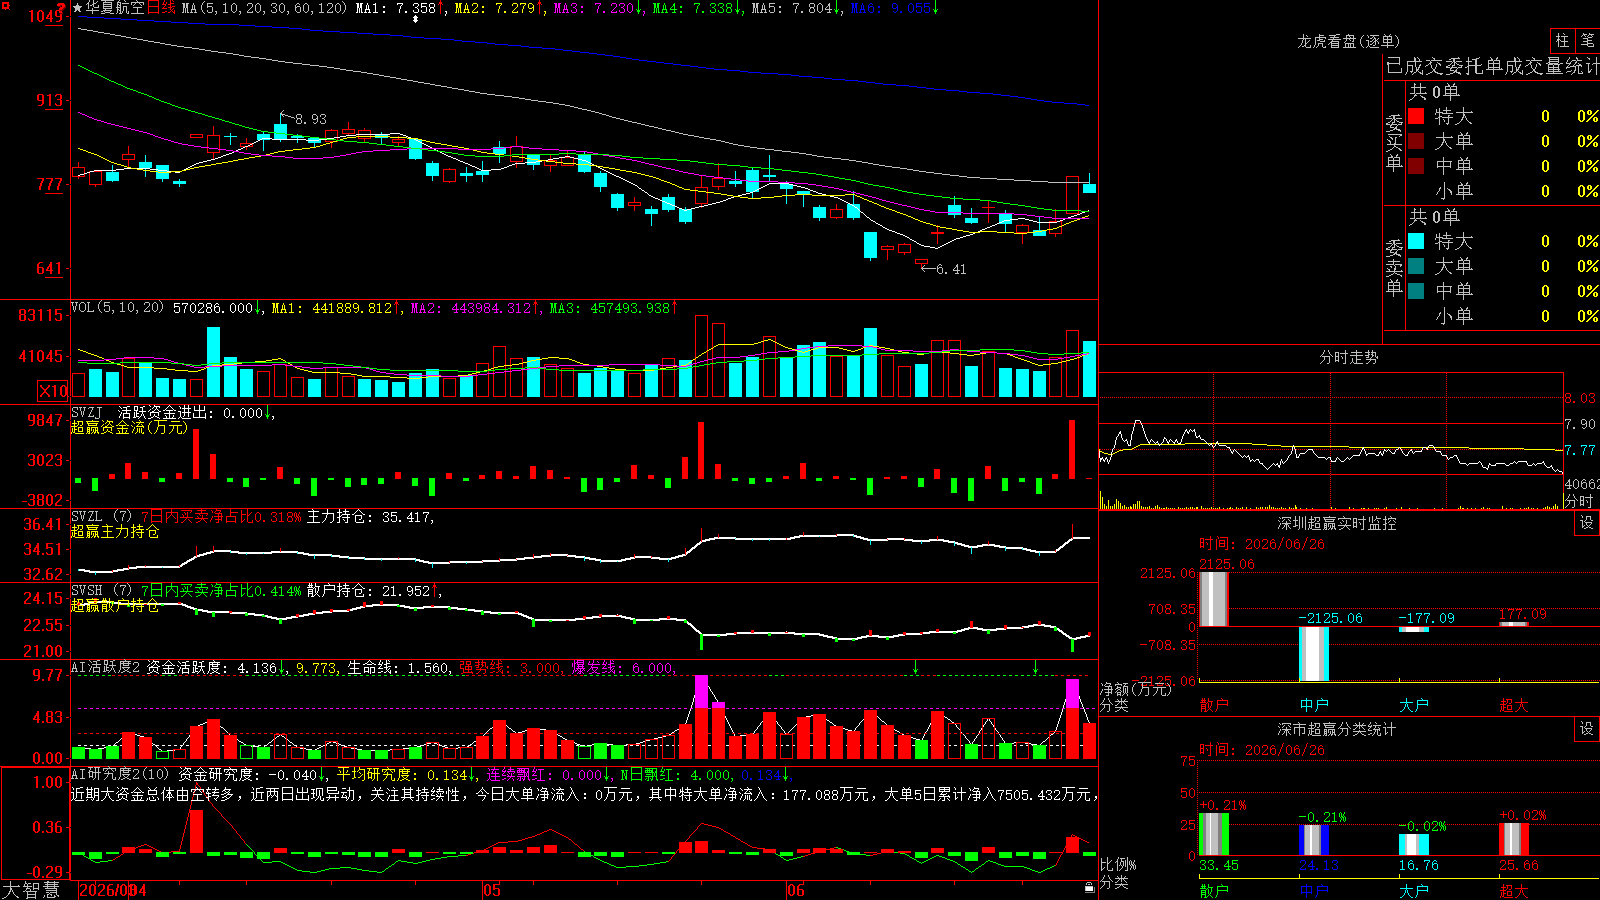Click the 深市超赢分类统计 panel title
Viewport: 1600px width, 900px height.
tap(1337, 729)
